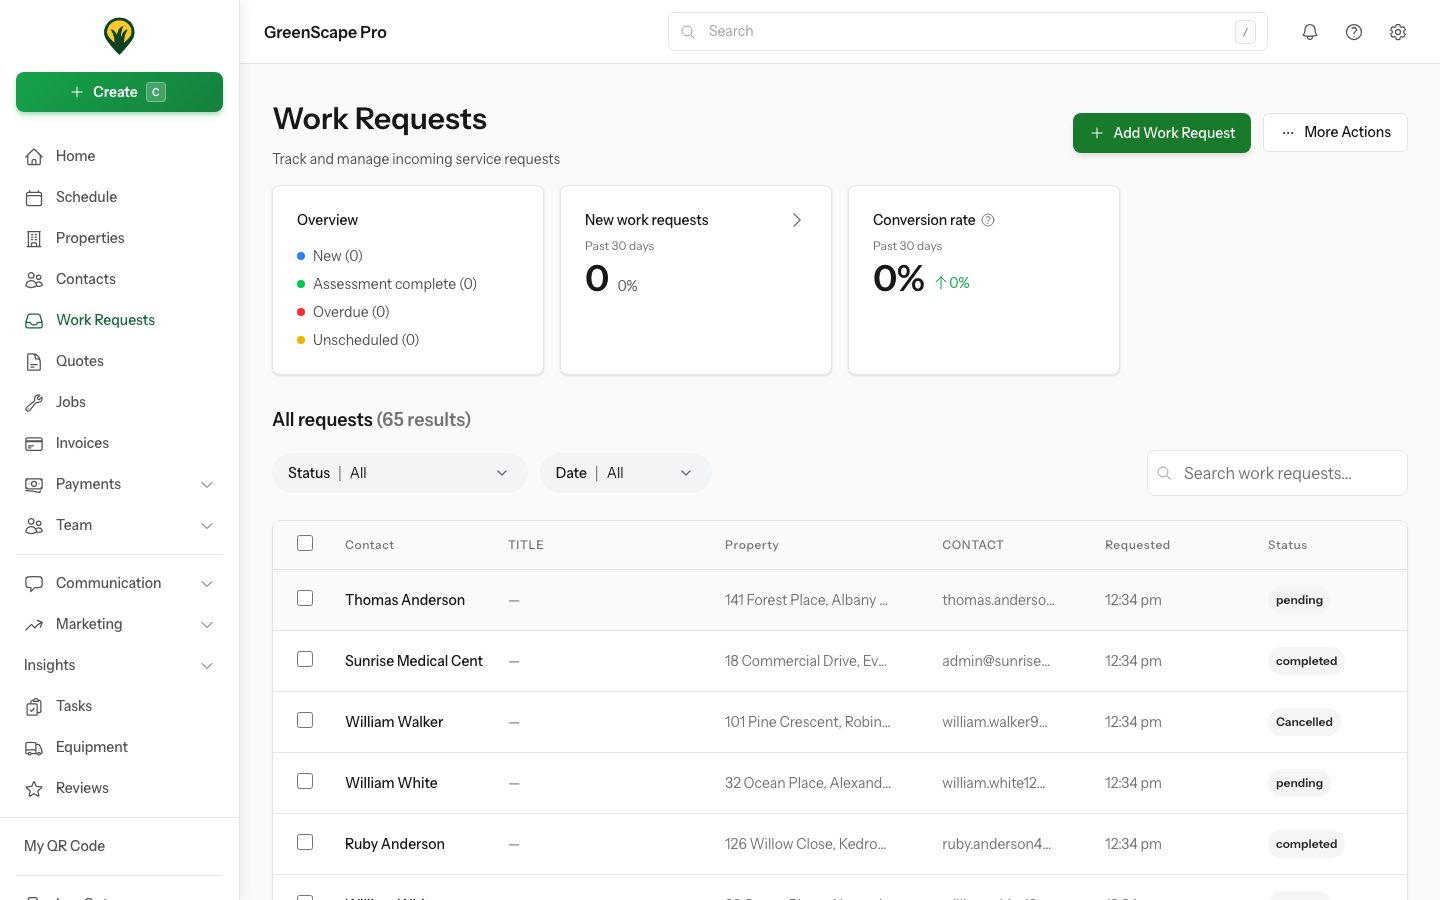Open the settings gear icon
Image resolution: width=1440 pixels, height=900 pixels.
pyautogui.click(x=1398, y=31)
